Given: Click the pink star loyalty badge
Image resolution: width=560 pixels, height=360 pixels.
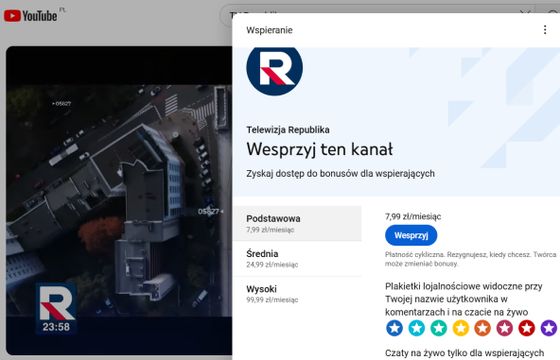Looking at the screenshot, I should (x=505, y=328).
